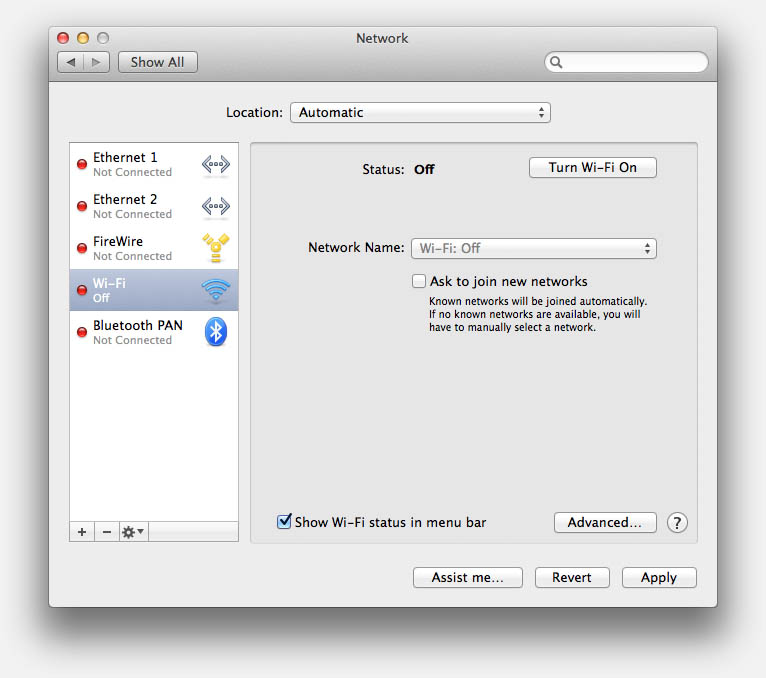766x678 pixels.
Task: Go back with the left arrow
Action: pos(70,62)
